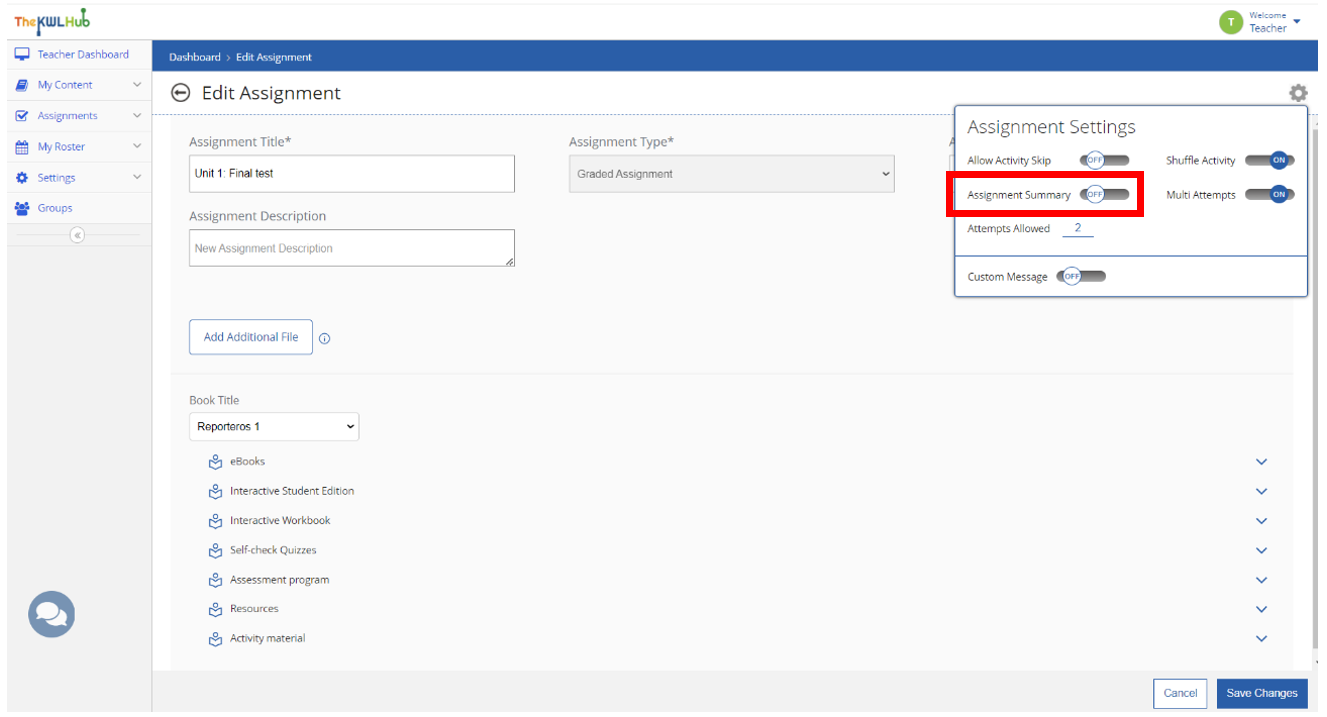
Task: Click the info icon beside Add Additional File
Action: pyautogui.click(x=324, y=338)
